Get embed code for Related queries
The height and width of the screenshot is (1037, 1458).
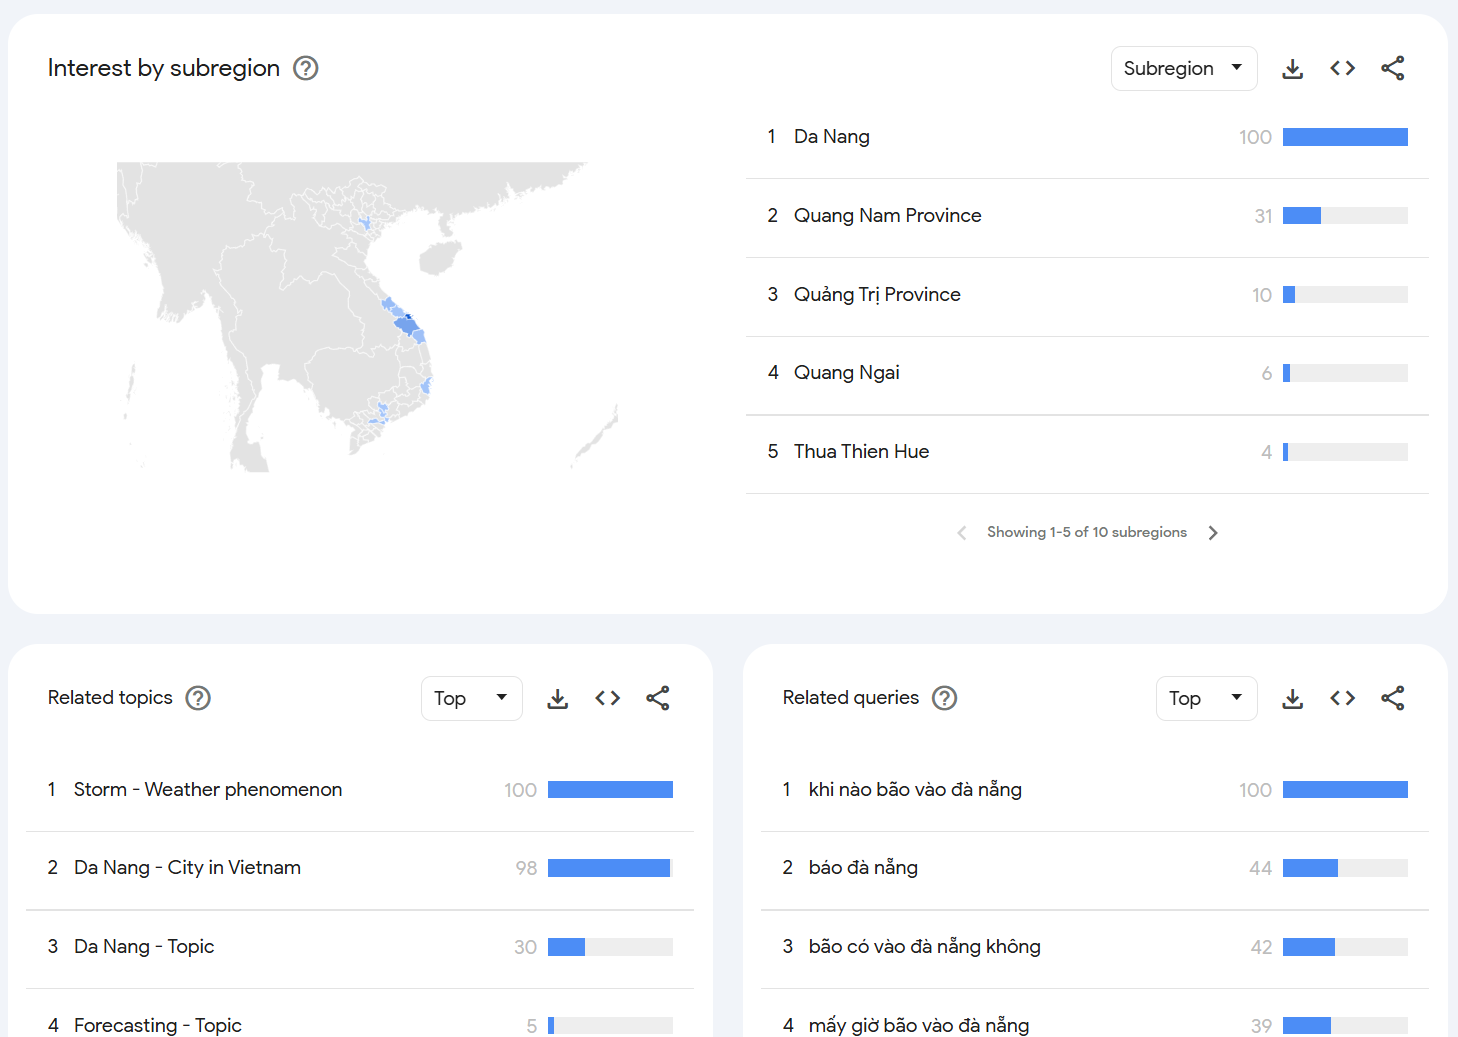point(1342,699)
